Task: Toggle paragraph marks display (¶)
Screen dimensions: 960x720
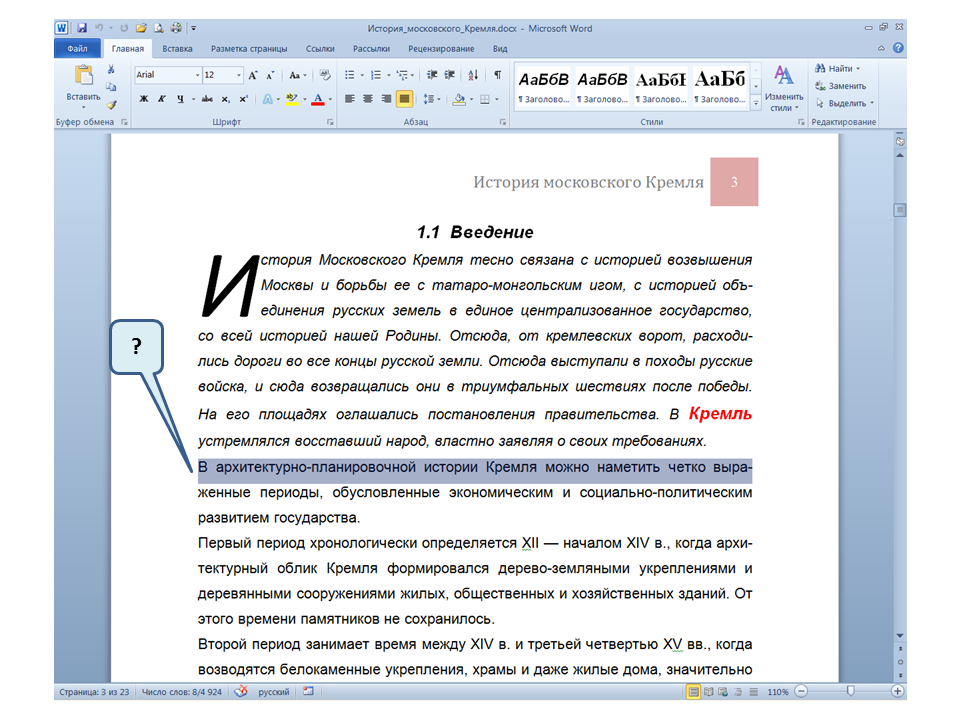Action: [x=497, y=75]
